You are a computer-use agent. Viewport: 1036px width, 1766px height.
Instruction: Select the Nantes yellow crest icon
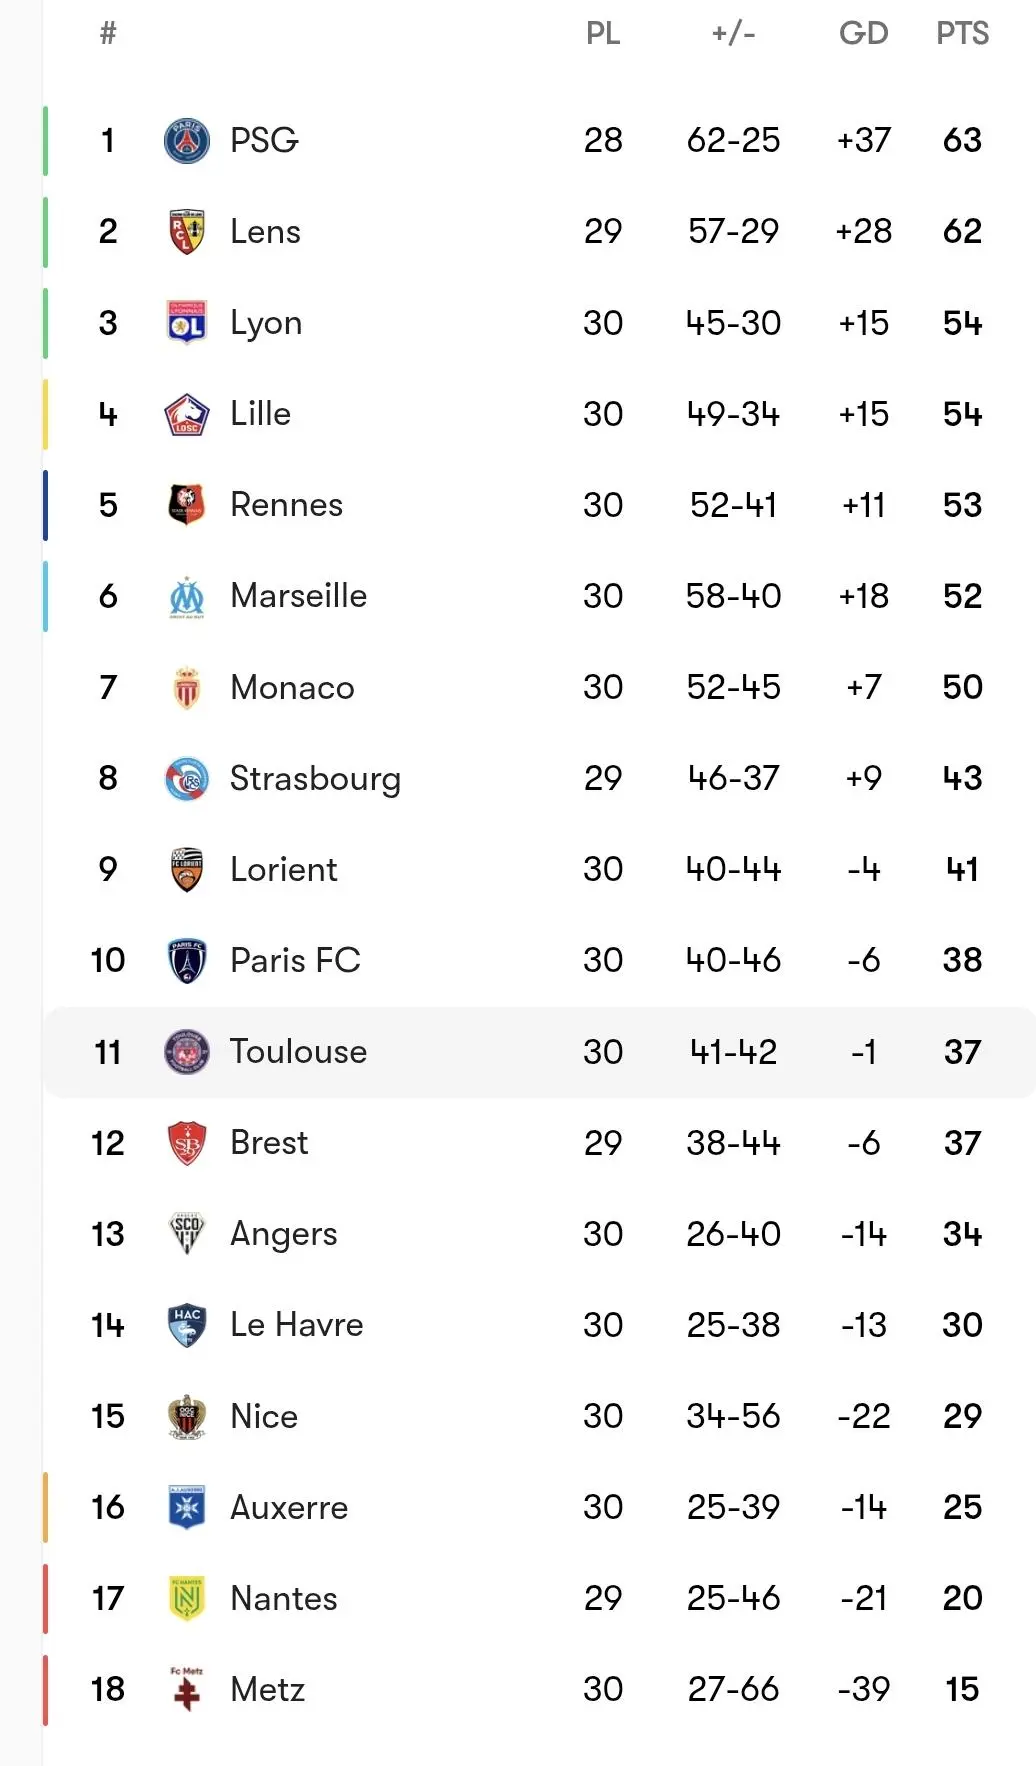187,1599
